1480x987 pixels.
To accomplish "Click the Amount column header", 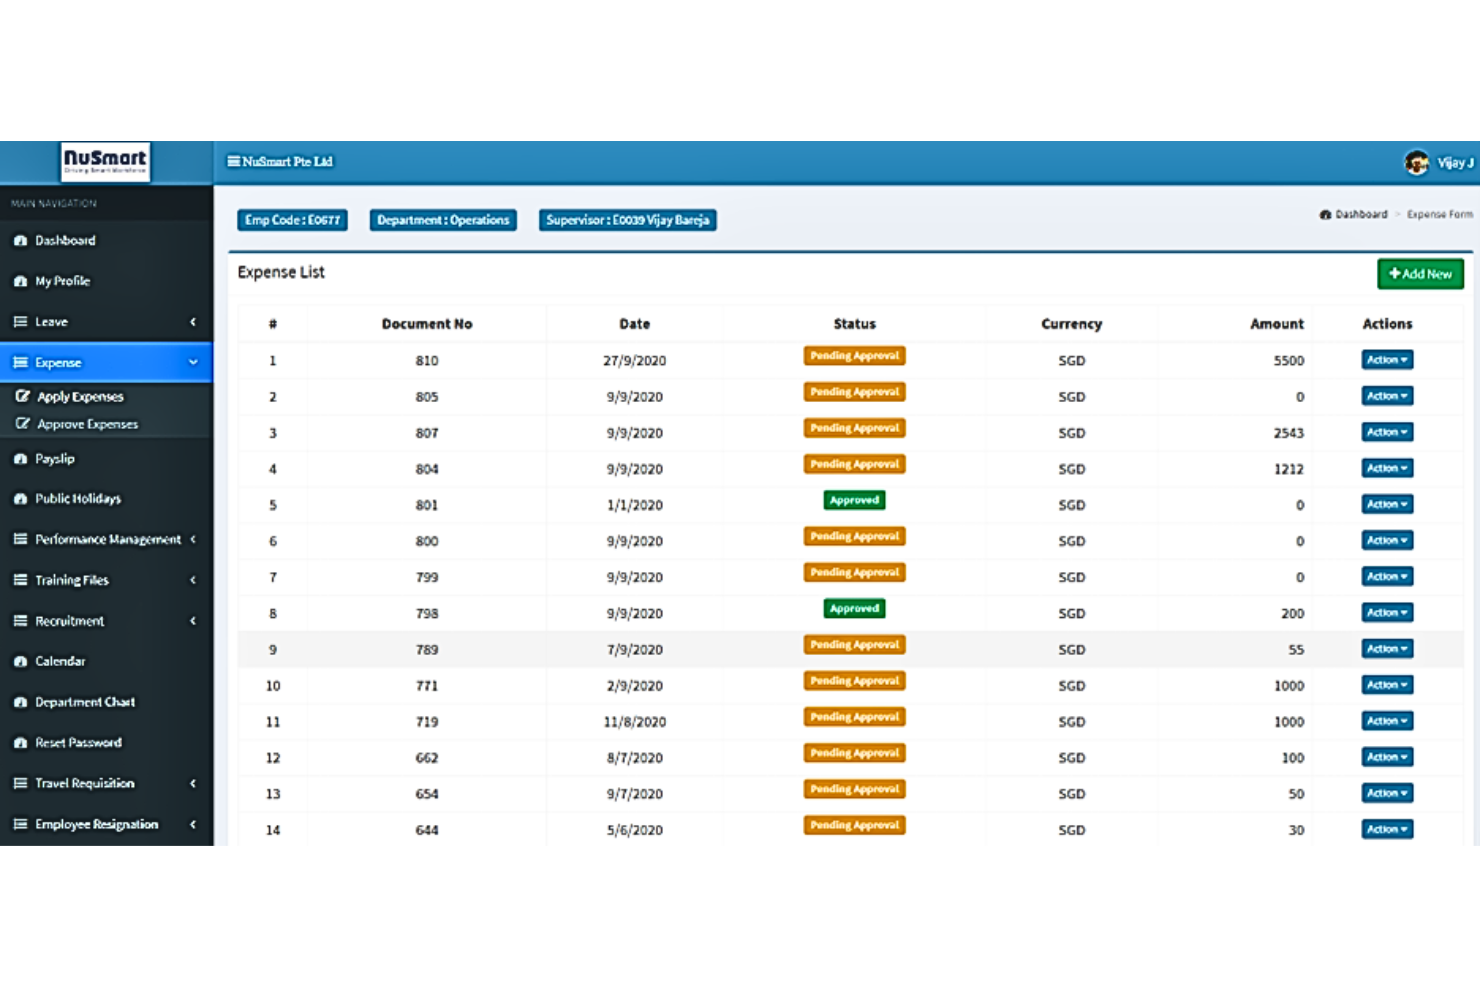I will click(x=1277, y=324).
